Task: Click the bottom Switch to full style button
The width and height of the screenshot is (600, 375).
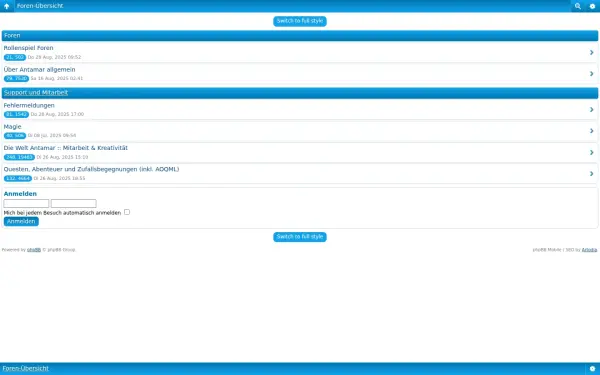Action: point(300,237)
